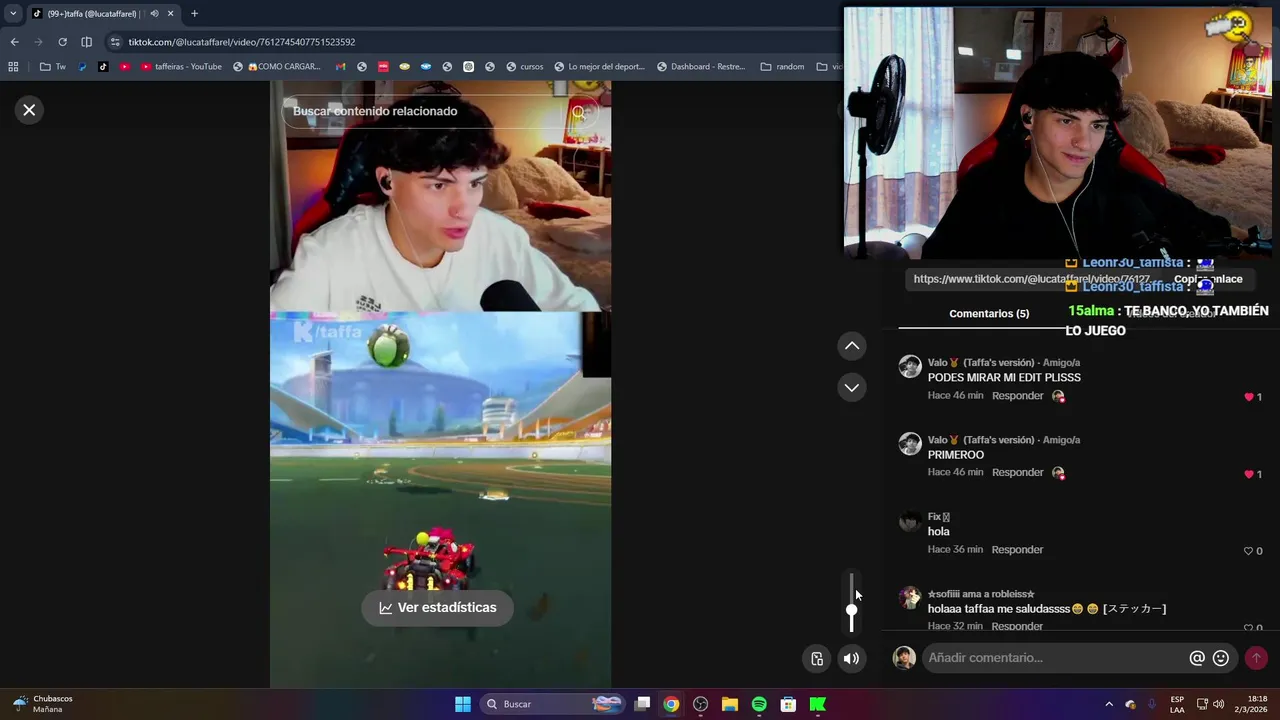Switch the ESP LAA keyboard language
1280x720 pixels.
(x=1177, y=704)
